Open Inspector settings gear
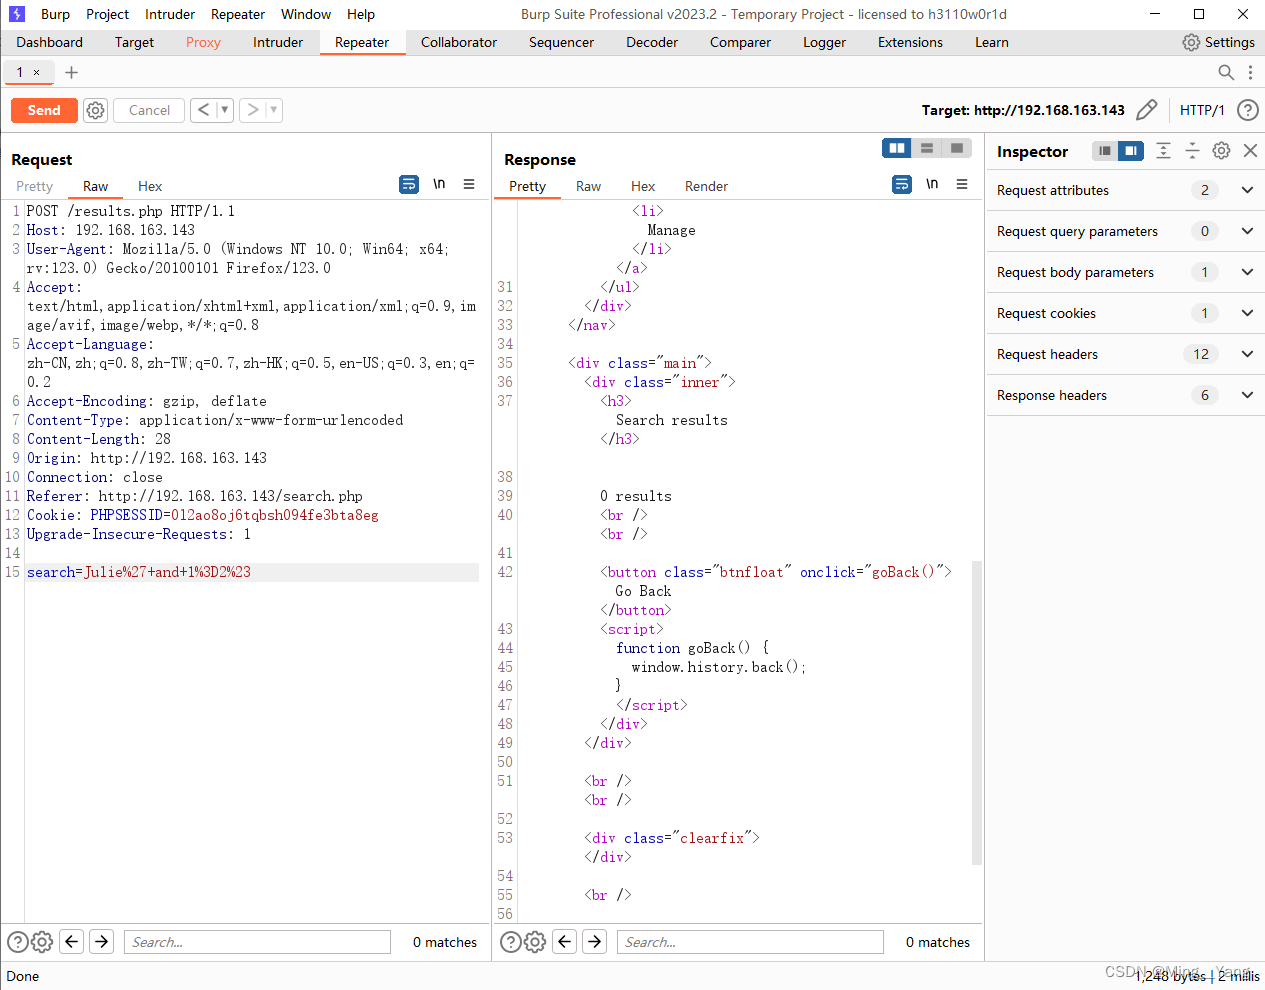Viewport: 1265px width, 990px height. coord(1221,151)
